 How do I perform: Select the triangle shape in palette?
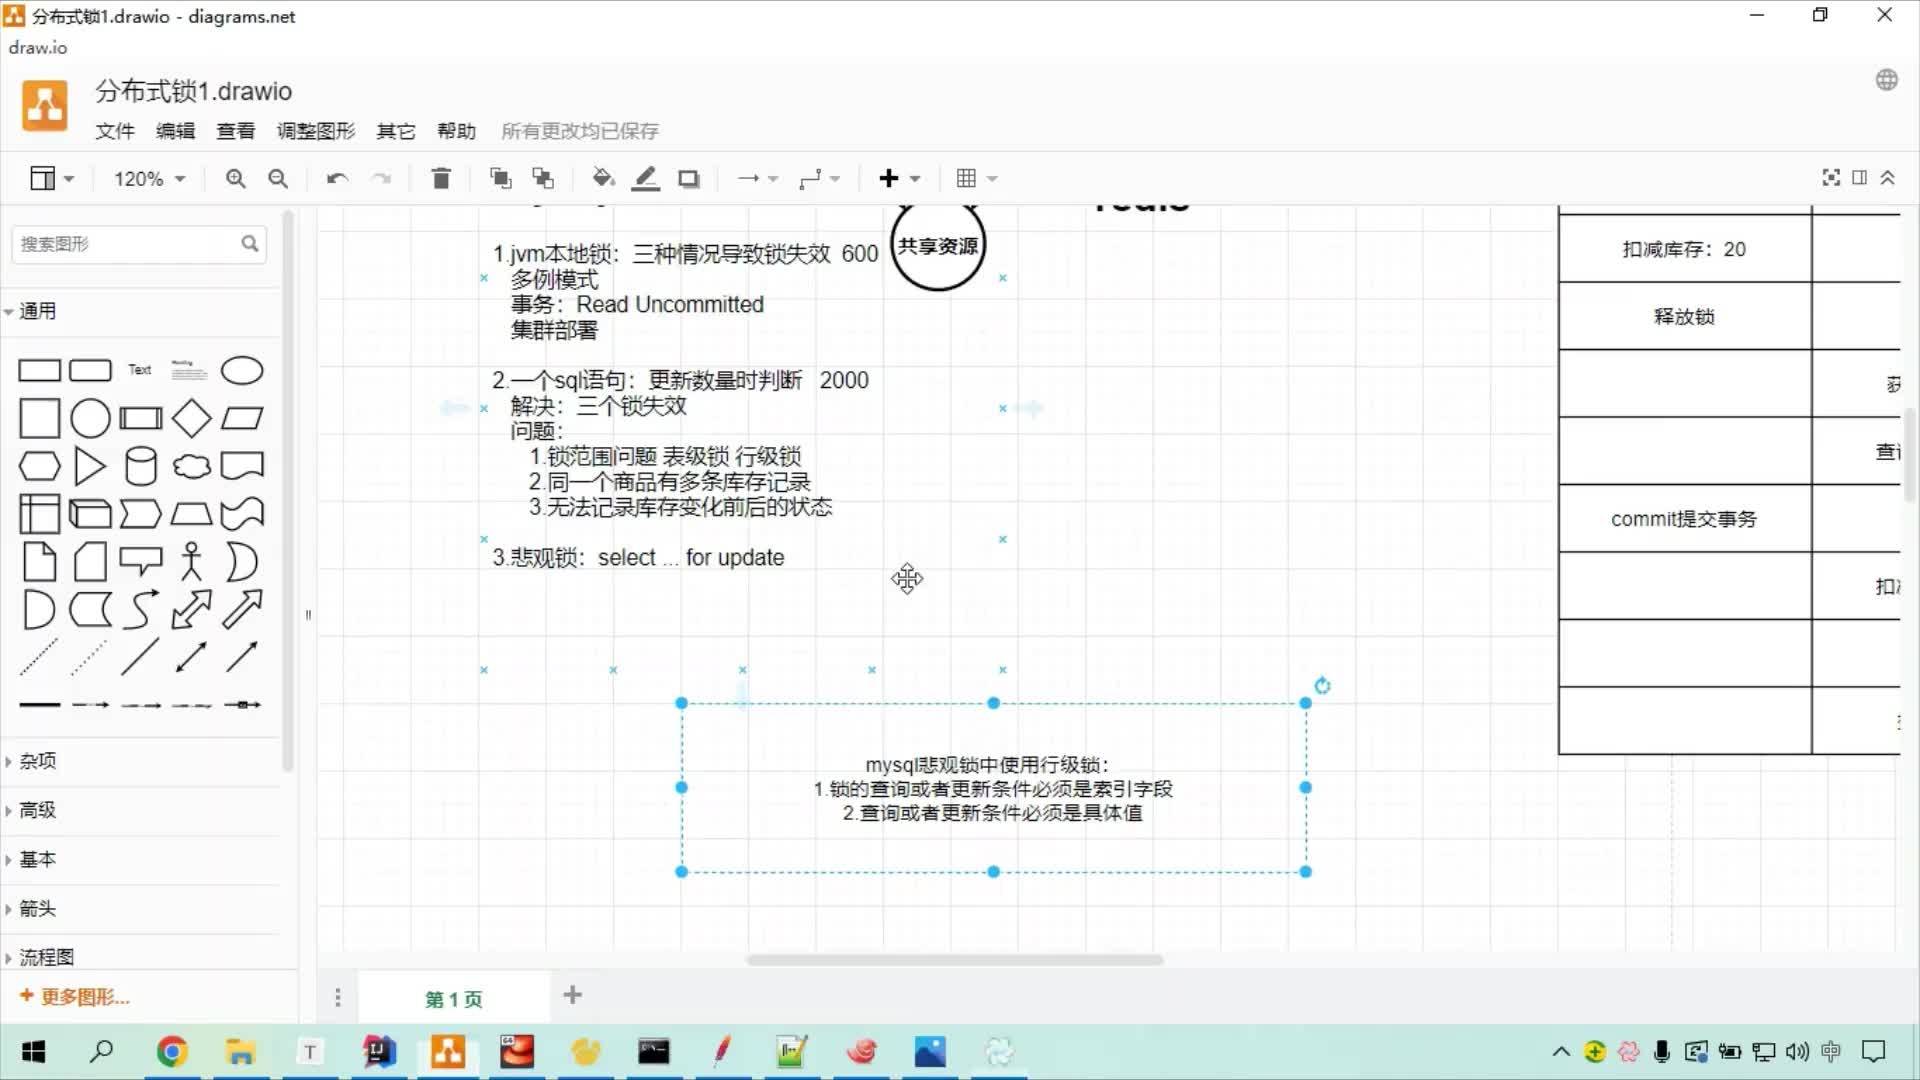90,466
